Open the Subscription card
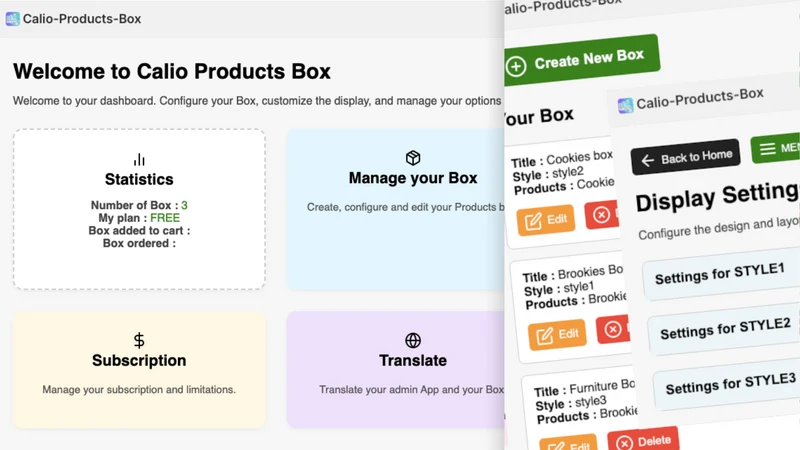The width and height of the screenshot is (800, 450). point(139,370)
